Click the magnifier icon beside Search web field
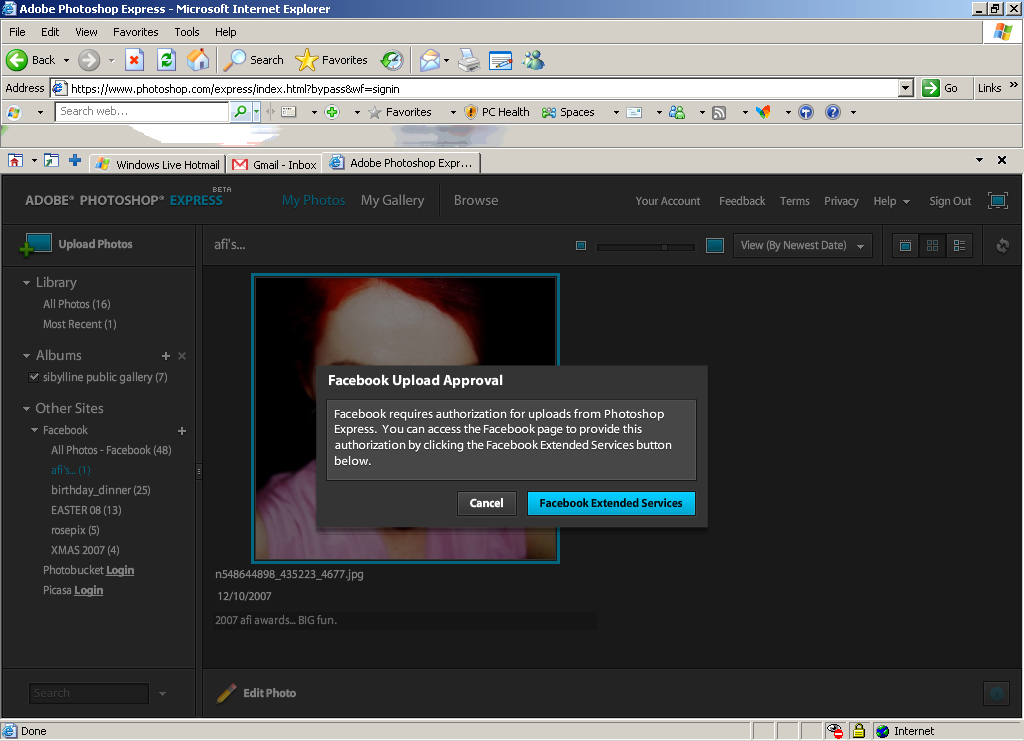Image resolution: width=1024 pixels, height=741 pixels. [240, 112]
